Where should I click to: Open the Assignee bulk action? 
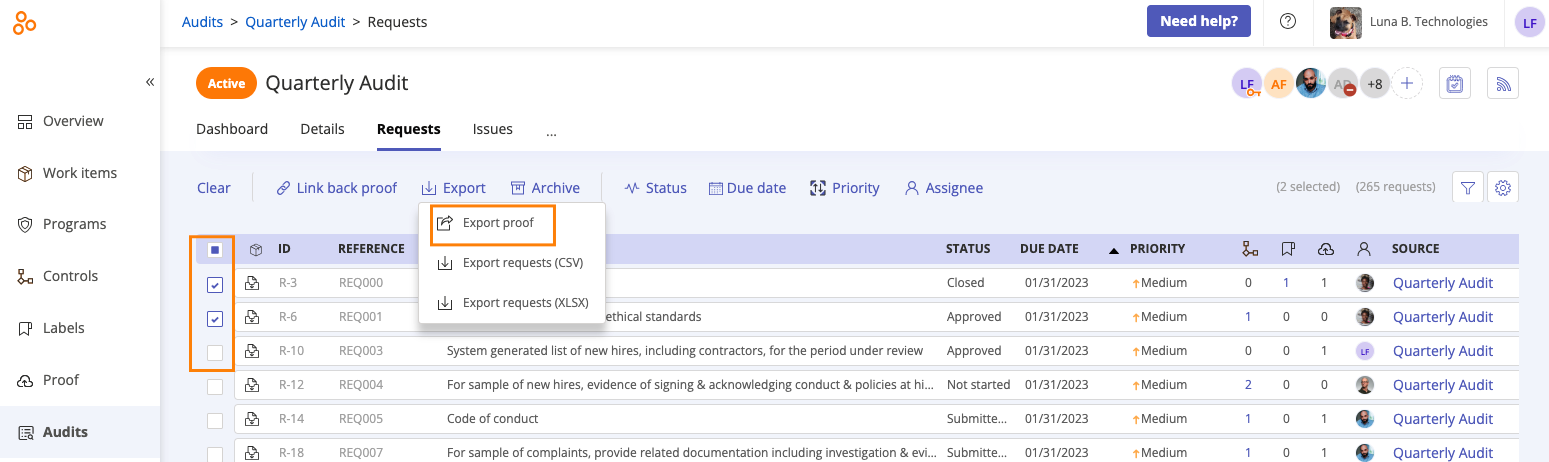pos(944,188)
